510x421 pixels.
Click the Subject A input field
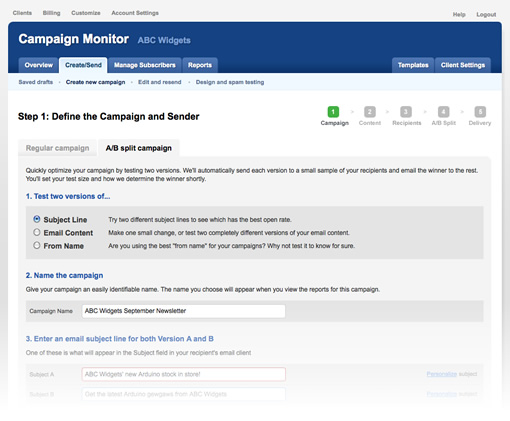tap(184, 374)
